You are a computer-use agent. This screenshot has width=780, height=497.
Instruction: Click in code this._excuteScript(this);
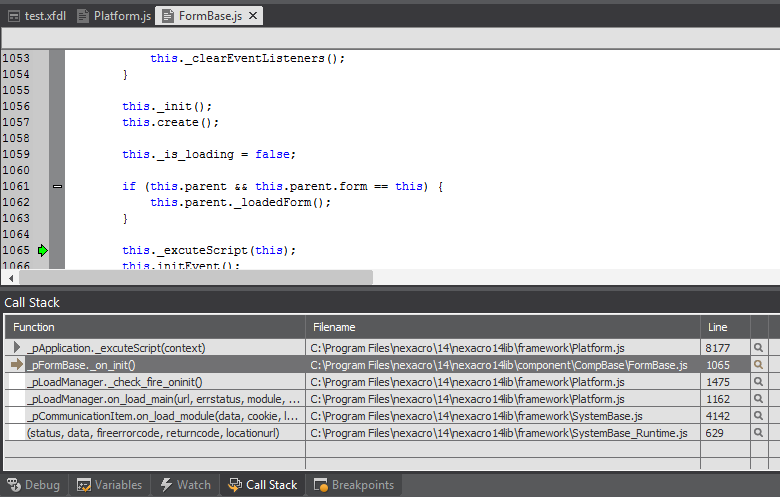(x=209, y=250)
